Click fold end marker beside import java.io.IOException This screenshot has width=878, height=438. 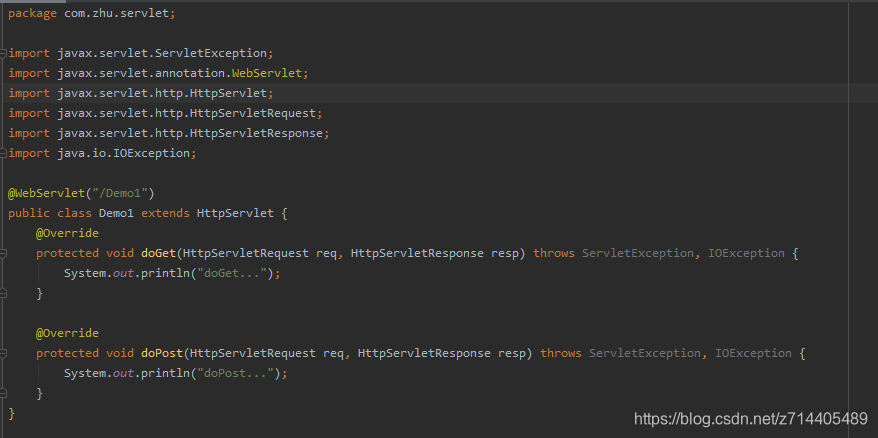[x=3, y=153]
